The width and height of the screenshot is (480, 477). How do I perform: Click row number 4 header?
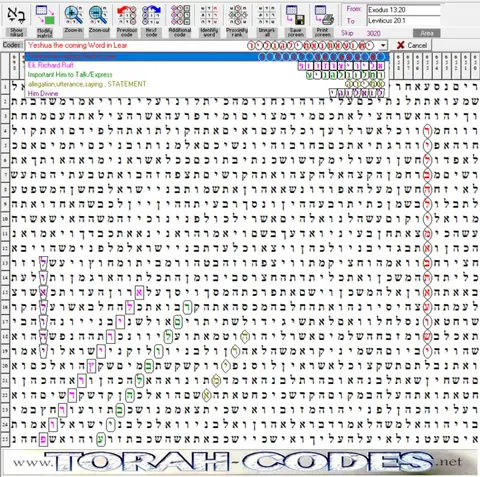5,131
